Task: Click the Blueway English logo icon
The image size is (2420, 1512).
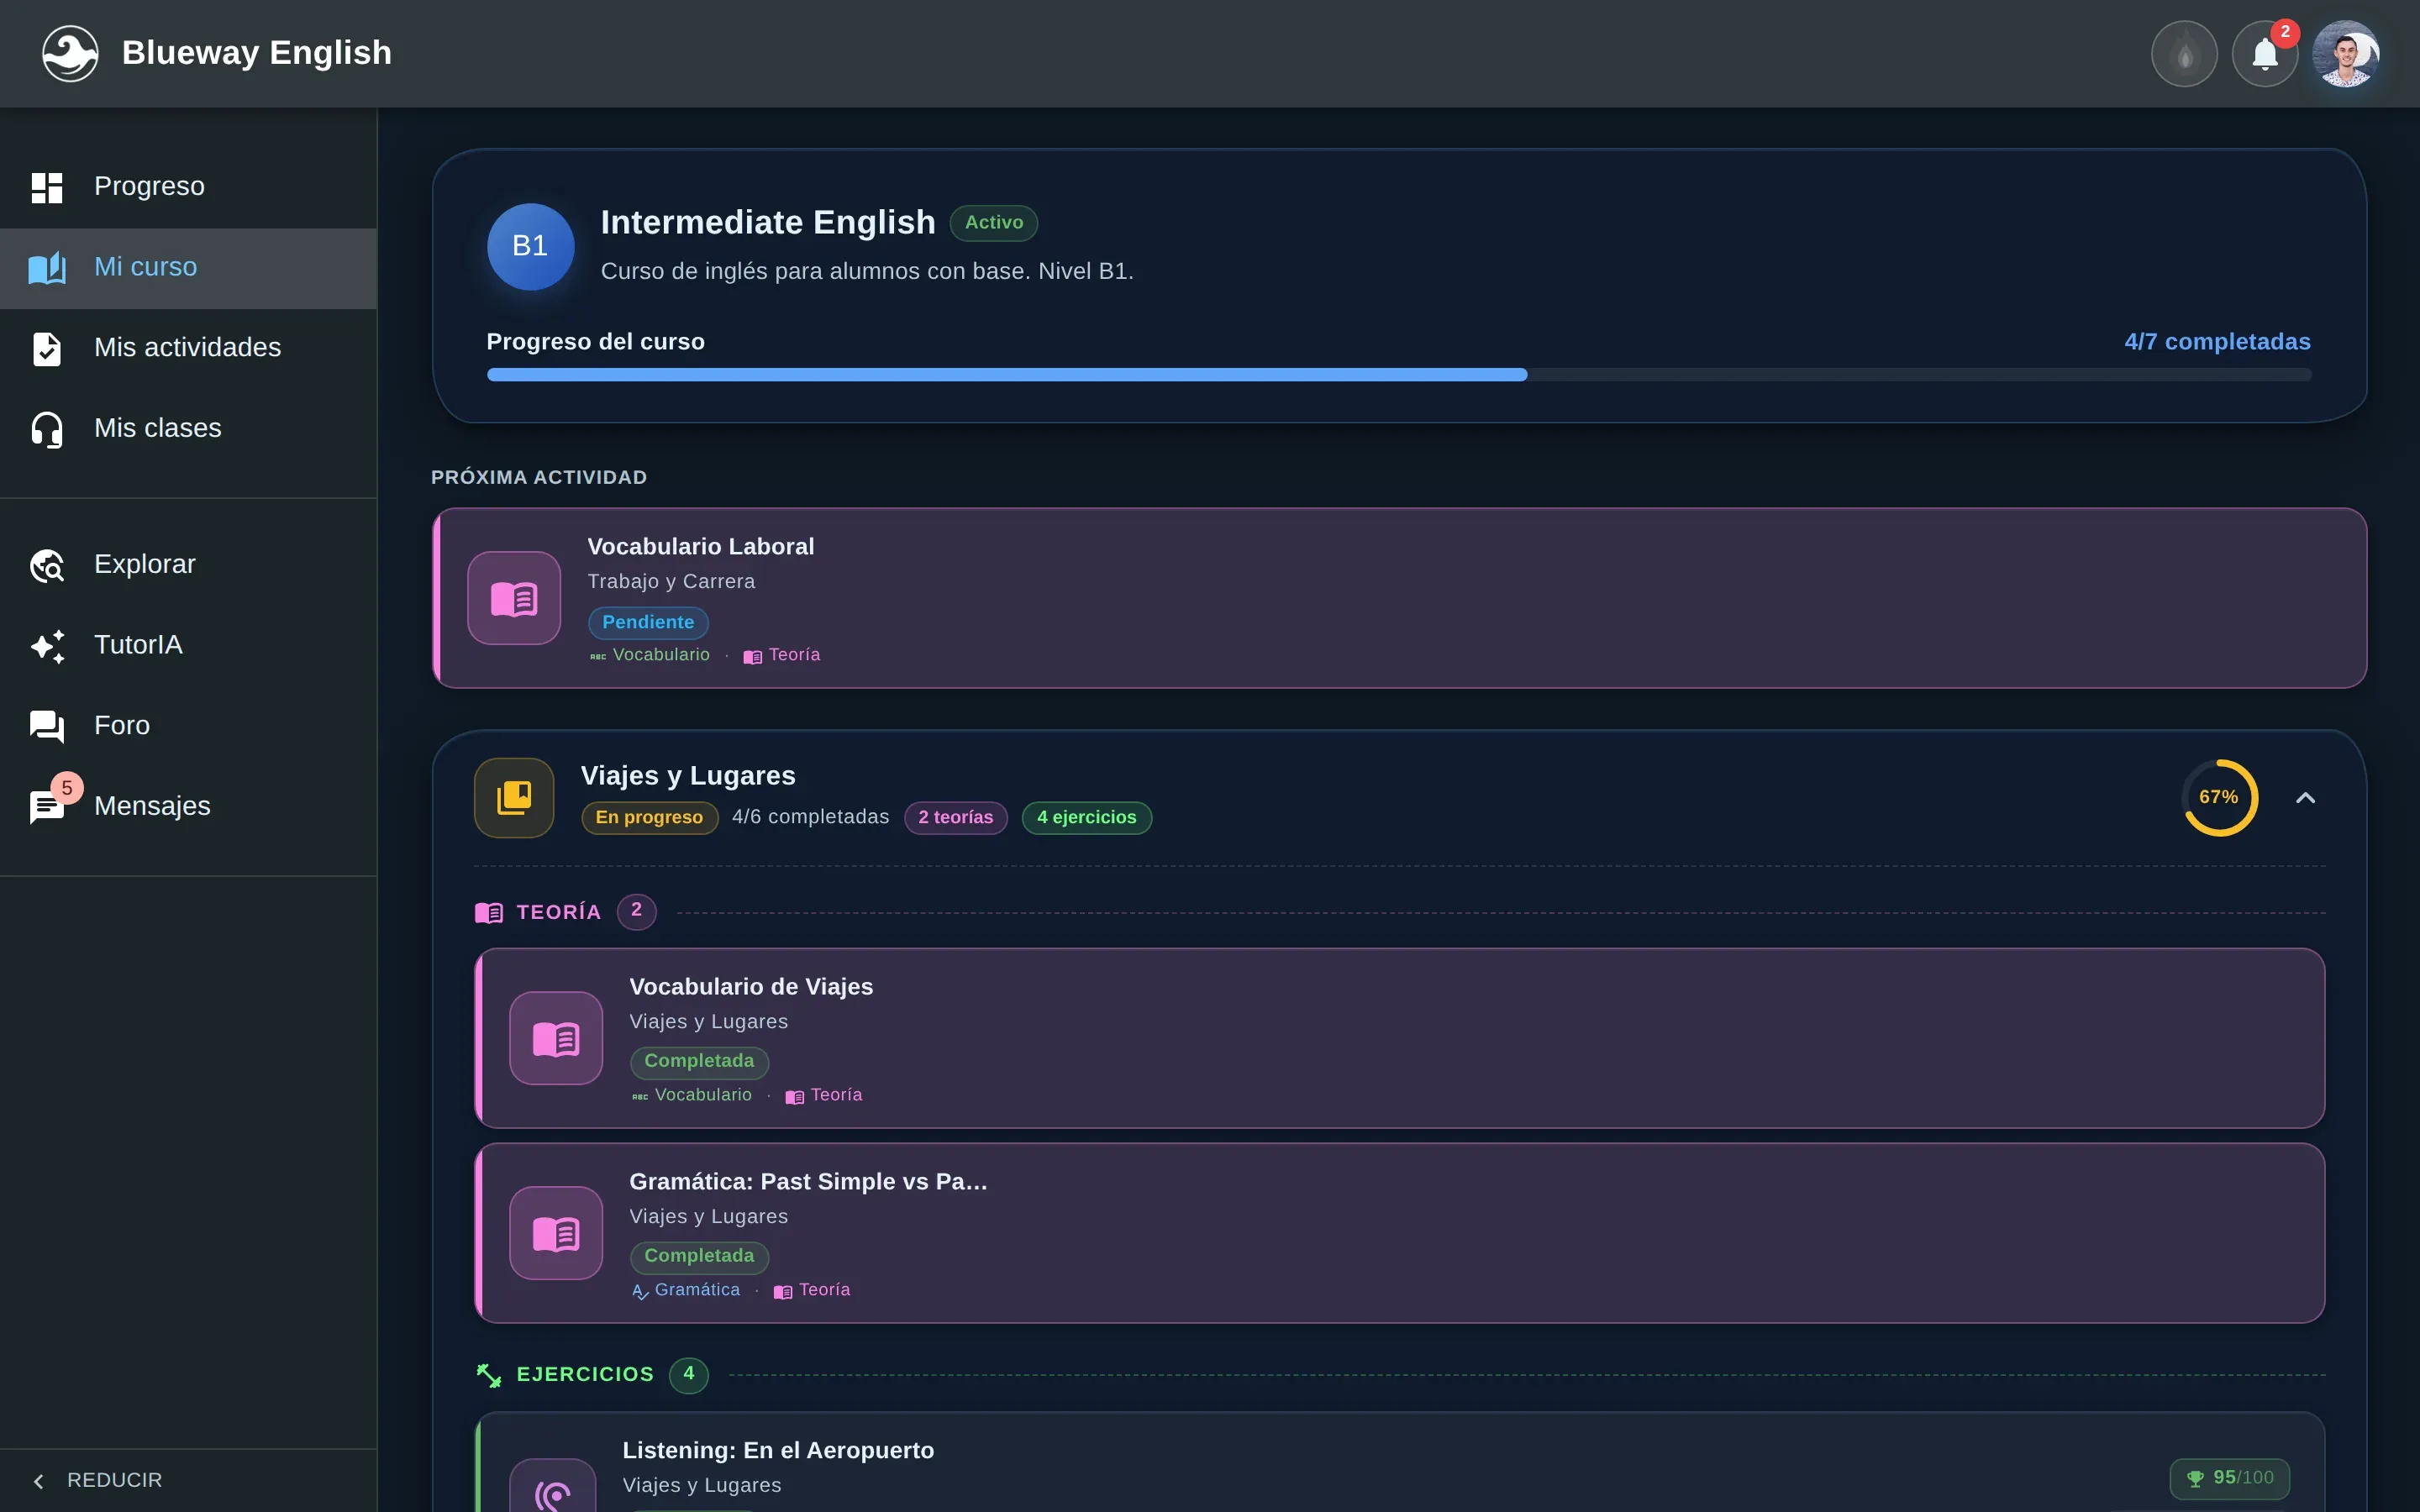Action: click(x=70, y=53)
